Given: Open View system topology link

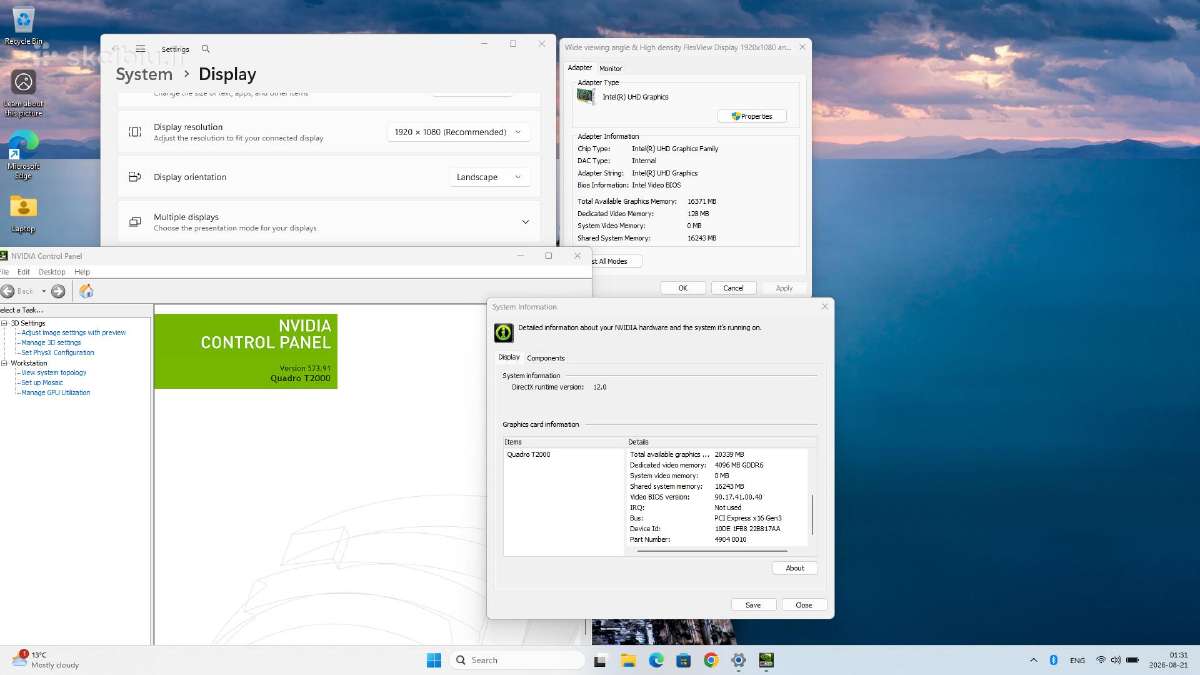Looking at the screenshot, I should [x=54, y=372].
